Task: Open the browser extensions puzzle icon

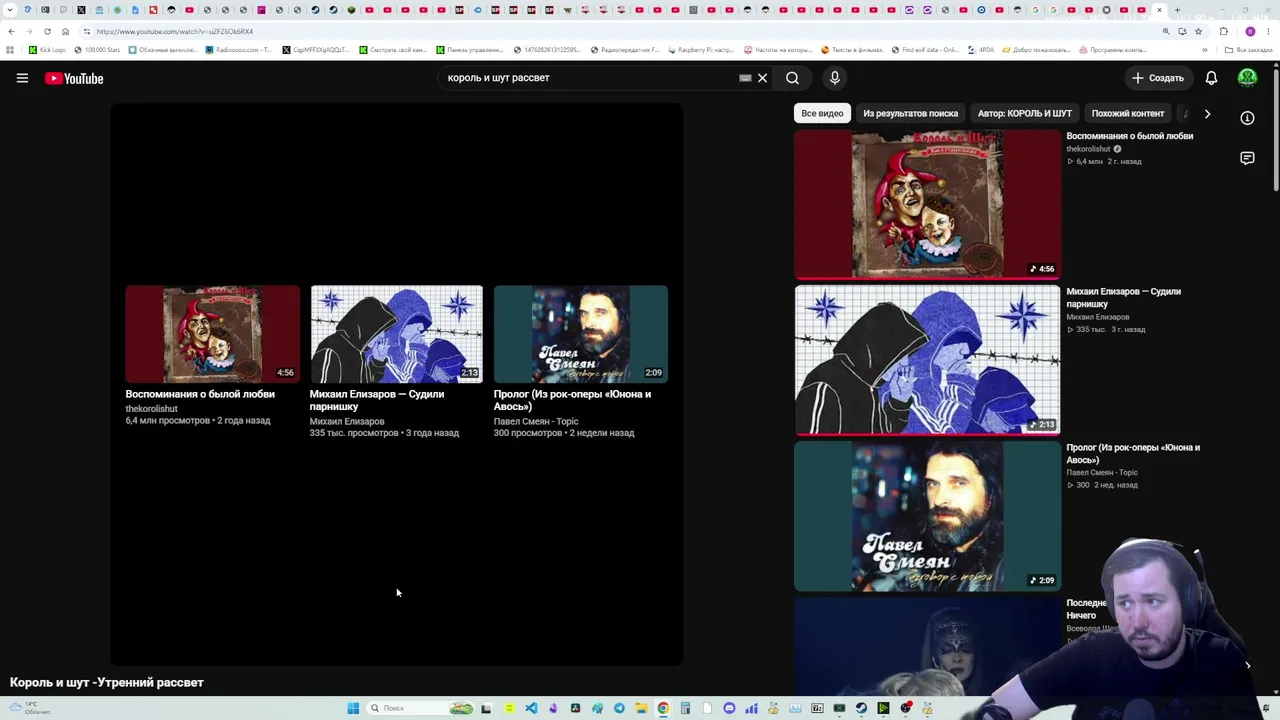Action: (1223, 31)
